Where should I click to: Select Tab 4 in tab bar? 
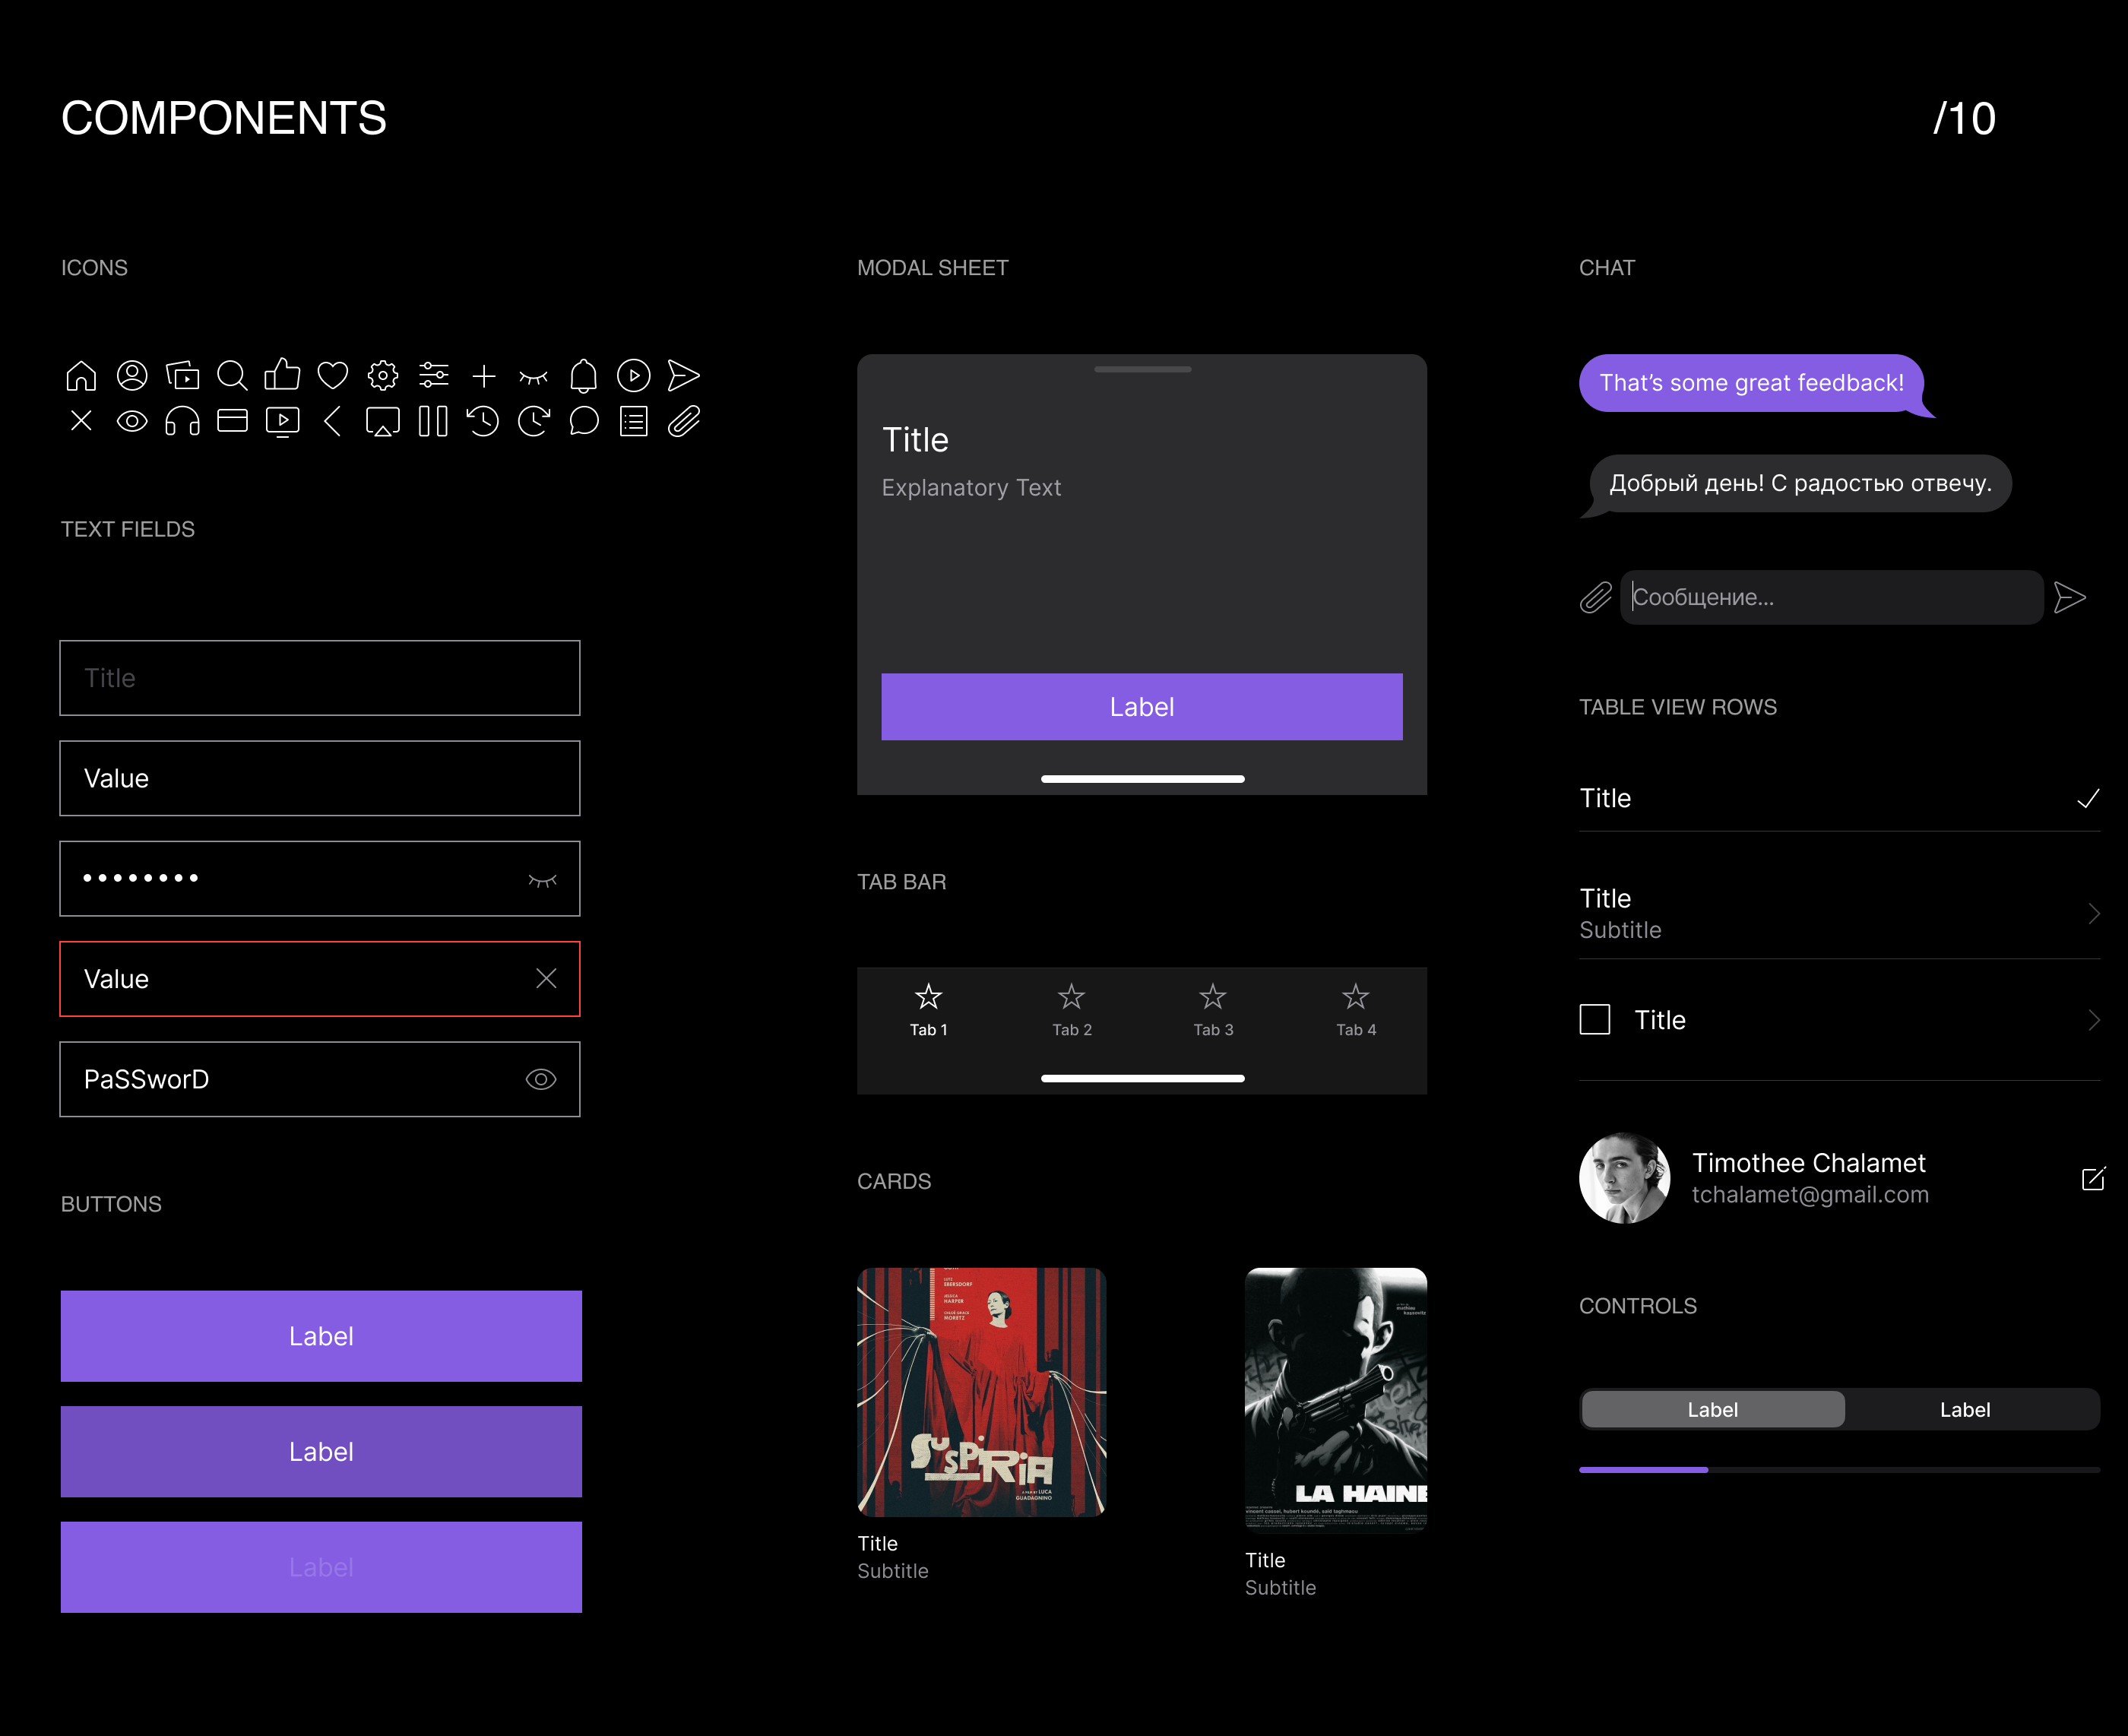(1355, 1010)
